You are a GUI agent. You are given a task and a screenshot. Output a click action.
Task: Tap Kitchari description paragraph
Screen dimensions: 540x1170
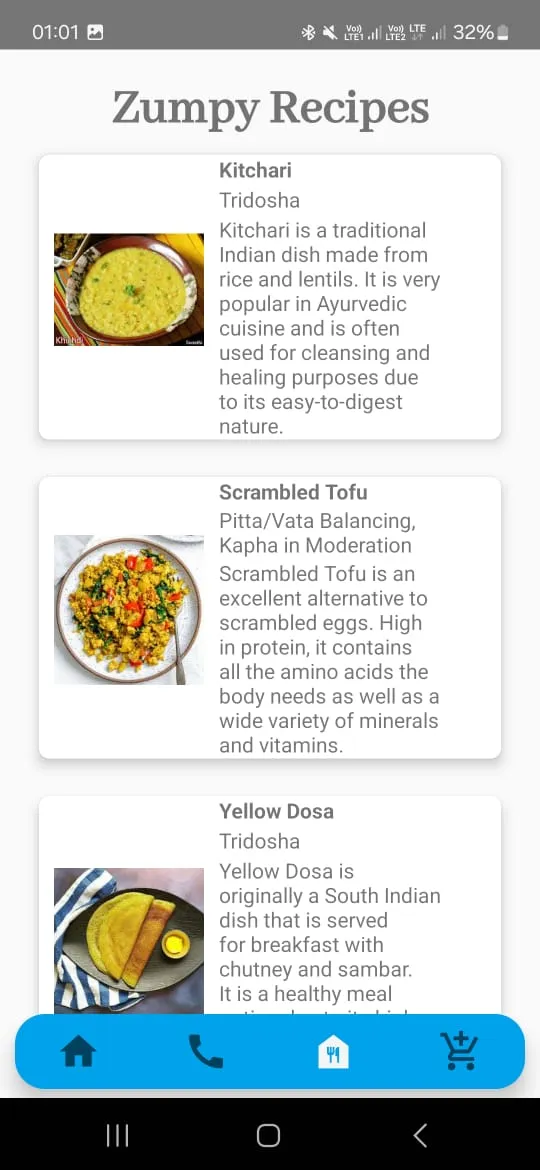click(330, 328)
